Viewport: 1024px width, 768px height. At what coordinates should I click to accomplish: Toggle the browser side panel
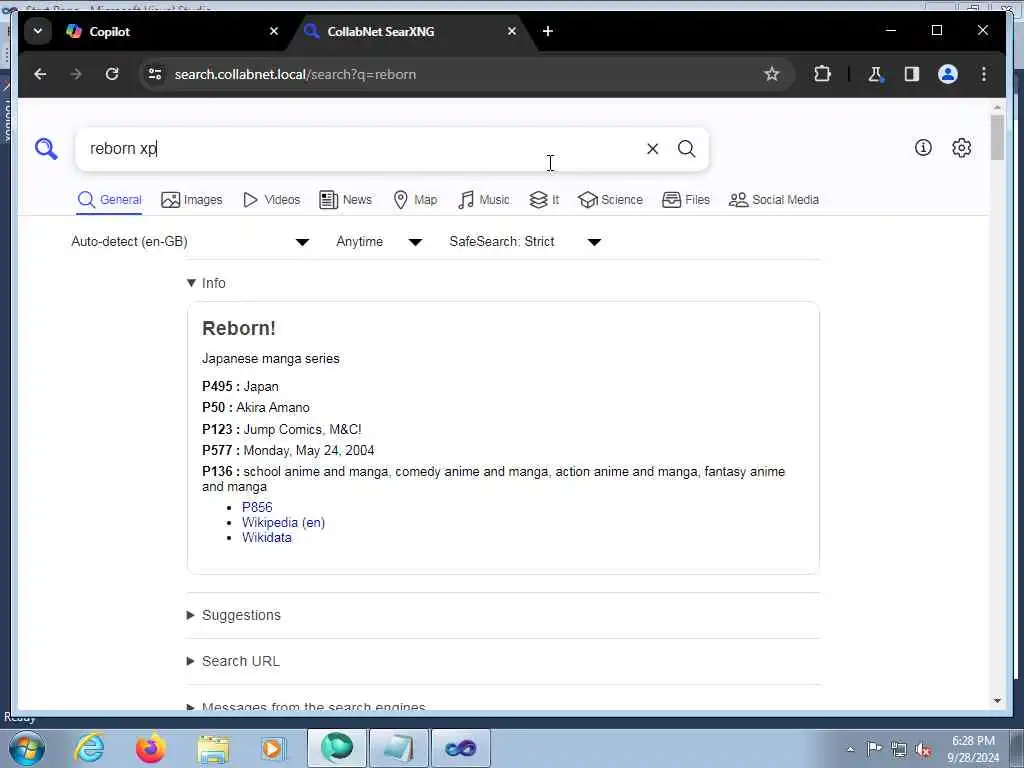912,74
